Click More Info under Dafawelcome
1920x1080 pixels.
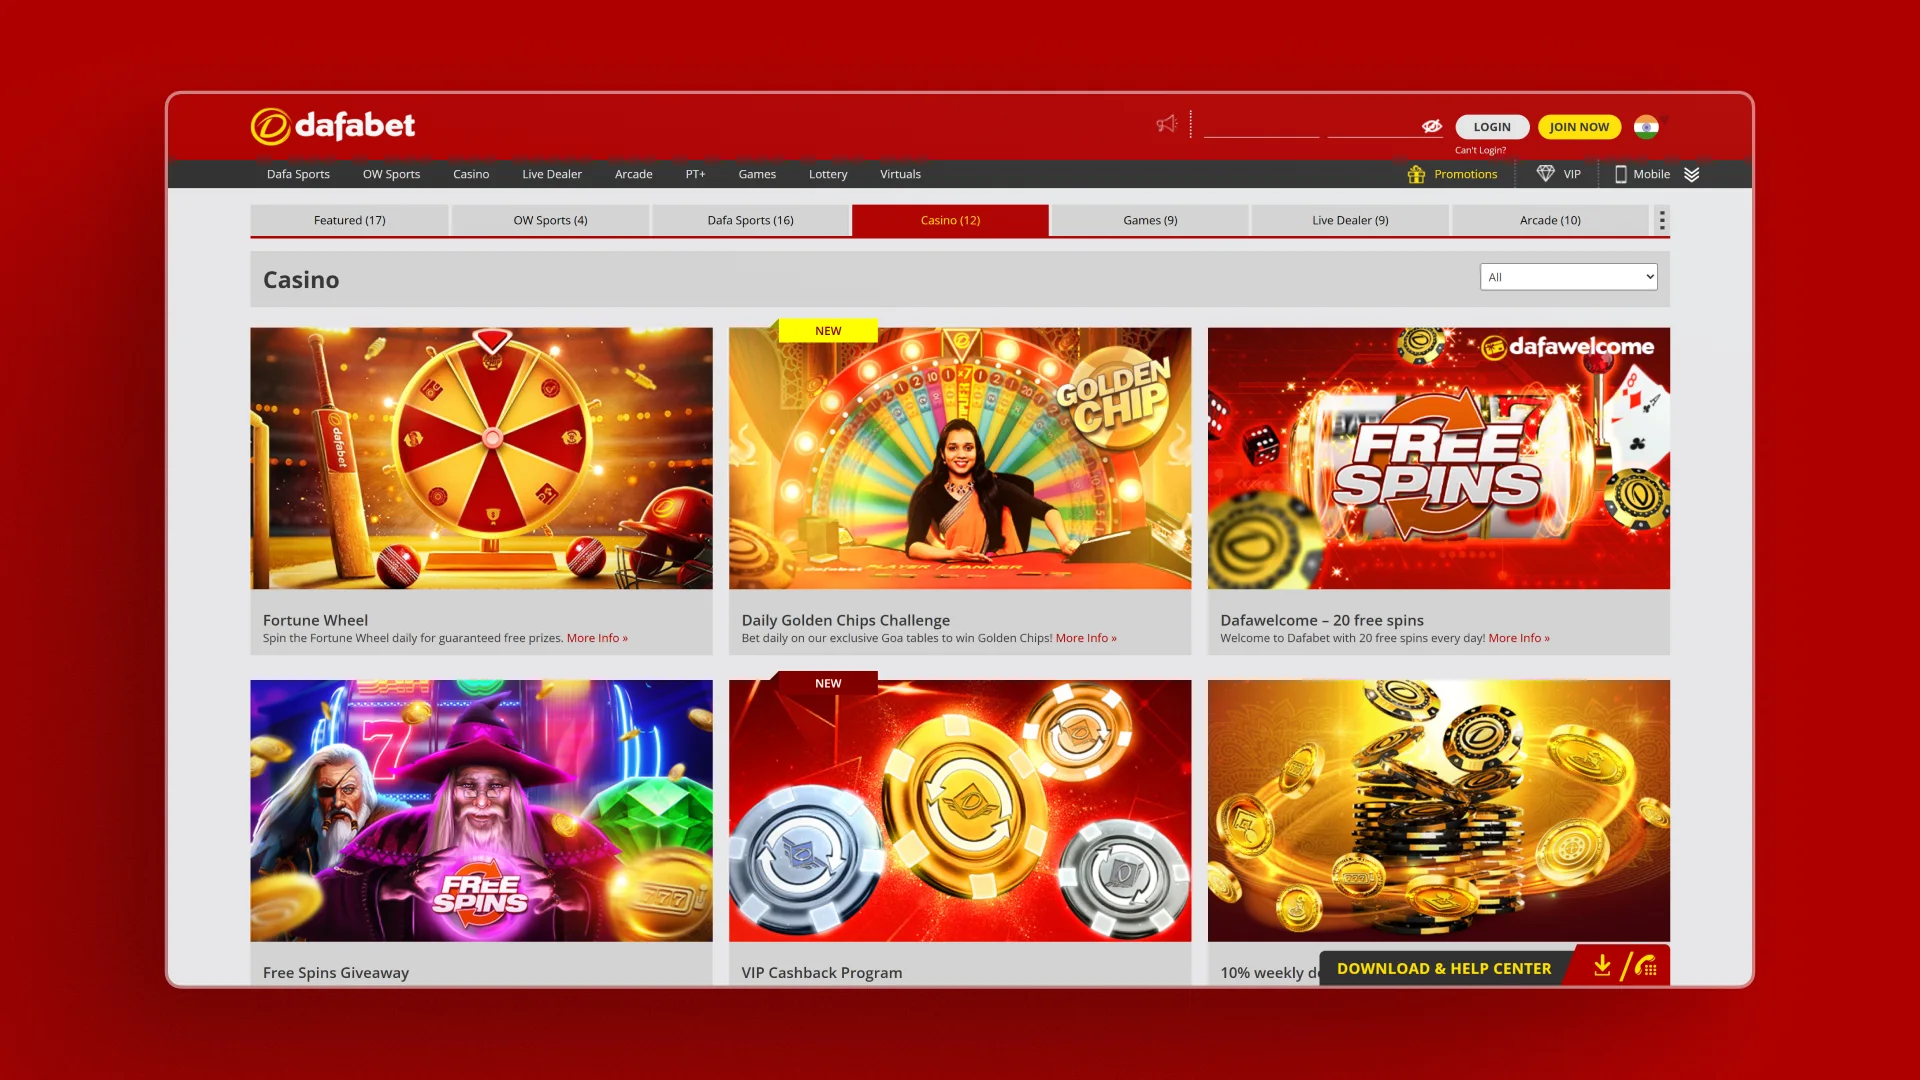tap(1519, 638)
